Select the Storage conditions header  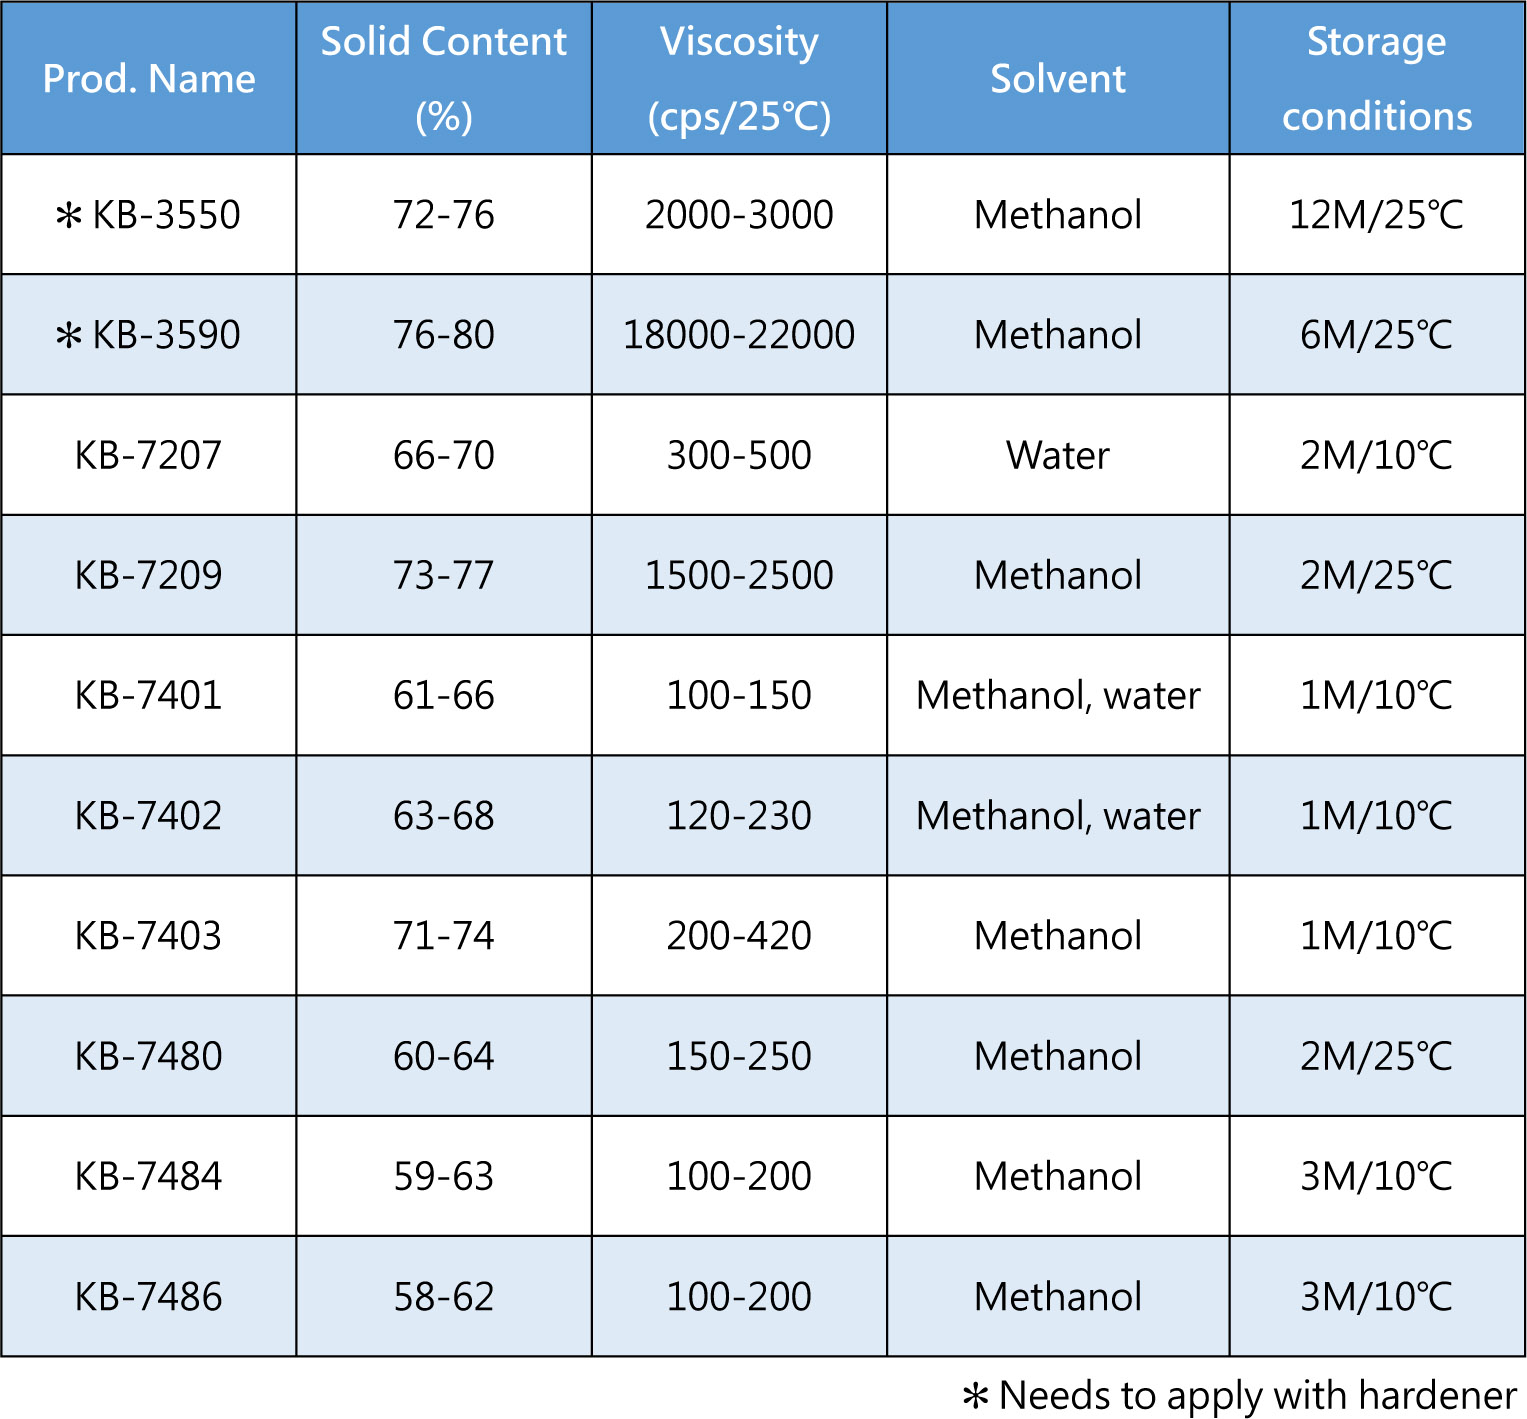1377,79
